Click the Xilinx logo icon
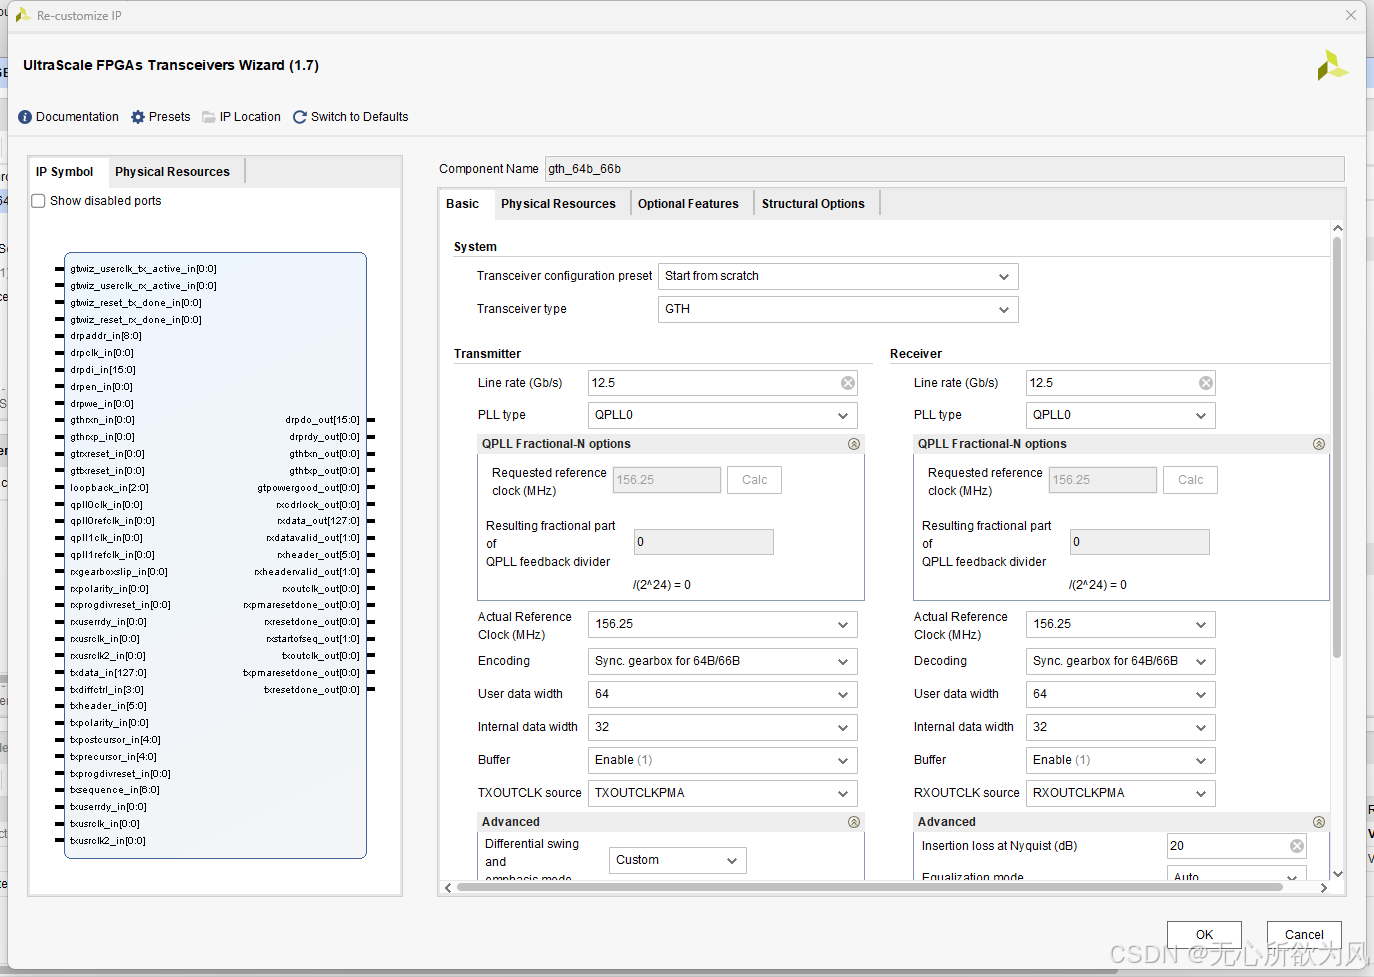Image resolution: width=1374 pixels, height=977 pixels. pyautogui.click(x=1332, y=66)
